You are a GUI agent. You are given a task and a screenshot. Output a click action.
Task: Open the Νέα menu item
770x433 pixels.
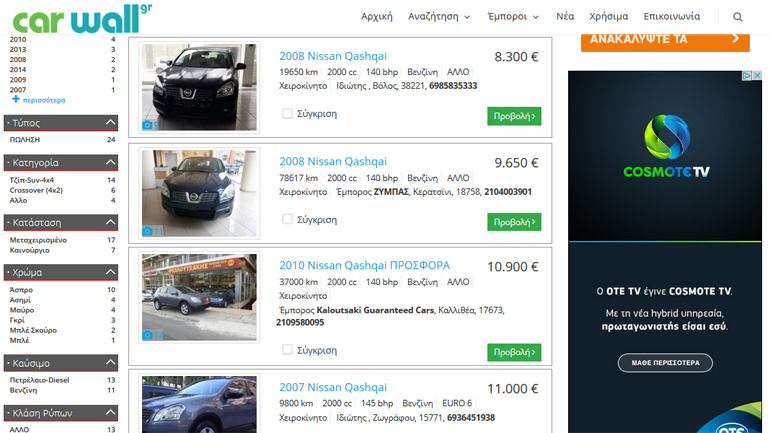(565, 17)
